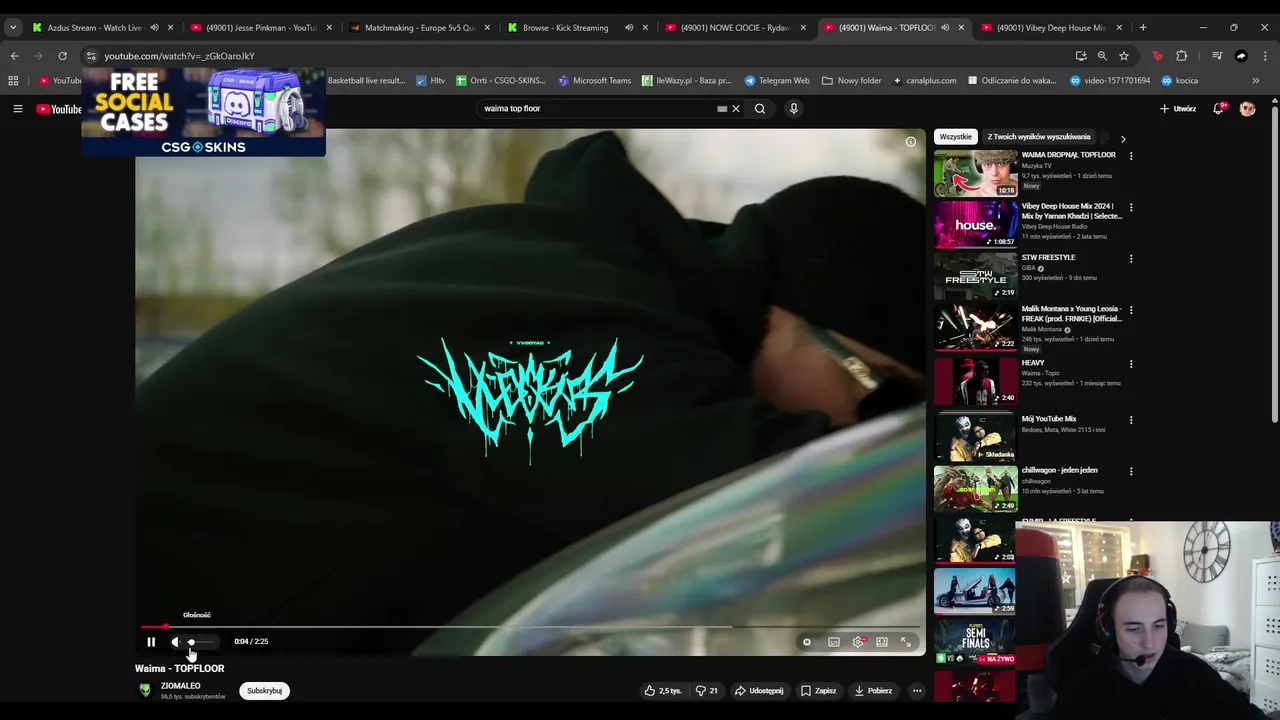Screen dimensions: 1280x720
Task: Run search with the magnifying glass button
Action: tap(760, 108)
